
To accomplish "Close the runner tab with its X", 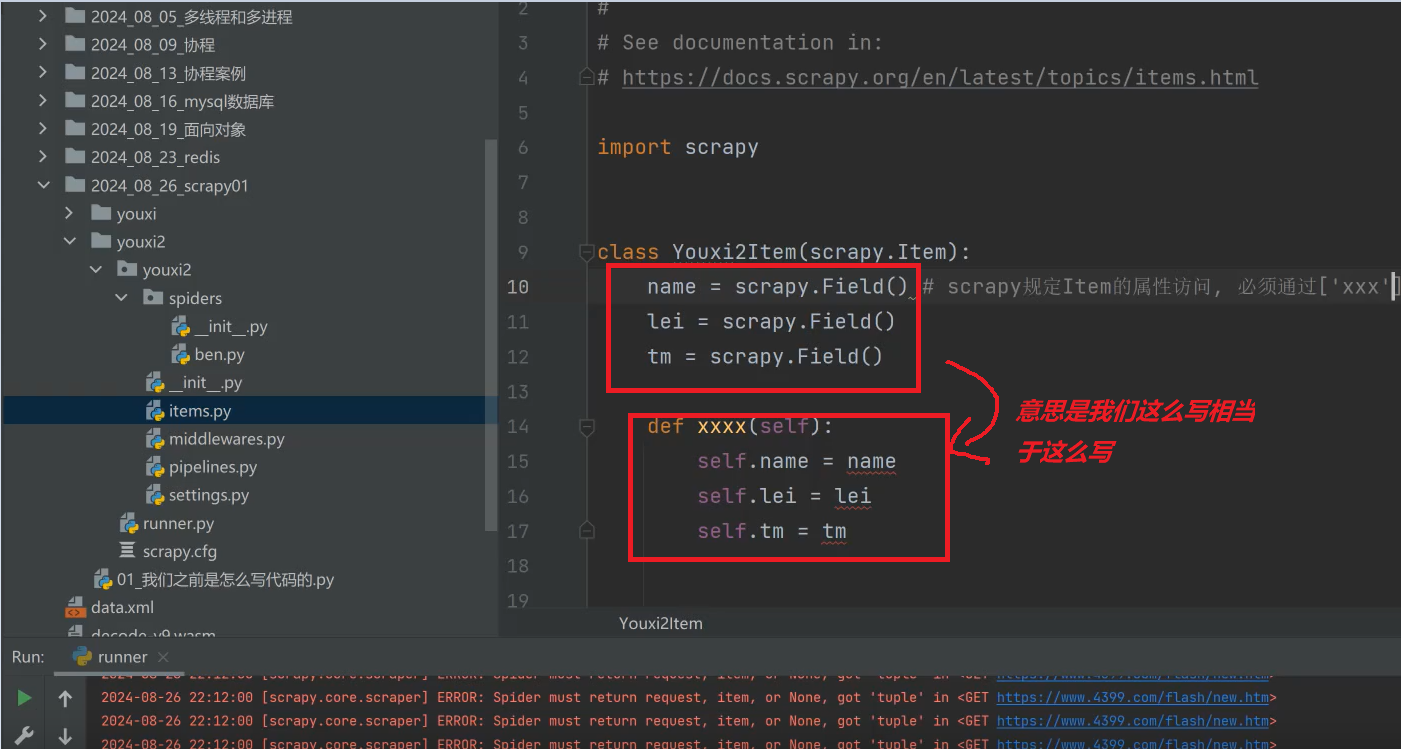I will point(164,657).
